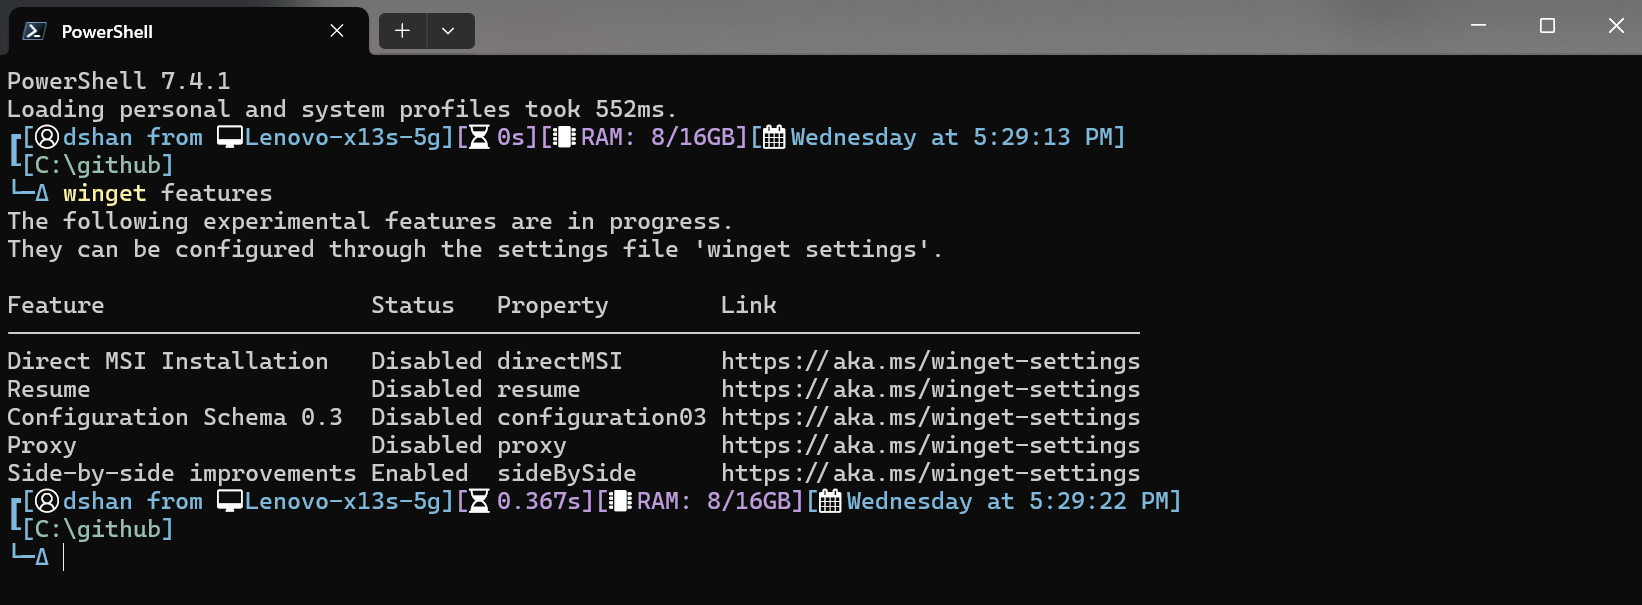Select the C:\github path text
1642x605 pixels.
click(97, 529)
